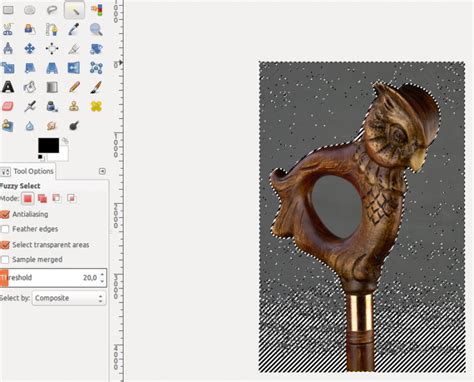Image resolution: width=474 pixels, height=382 pixels.
Task: Select the Pencil tool
Action: click(x=74, y=87)
